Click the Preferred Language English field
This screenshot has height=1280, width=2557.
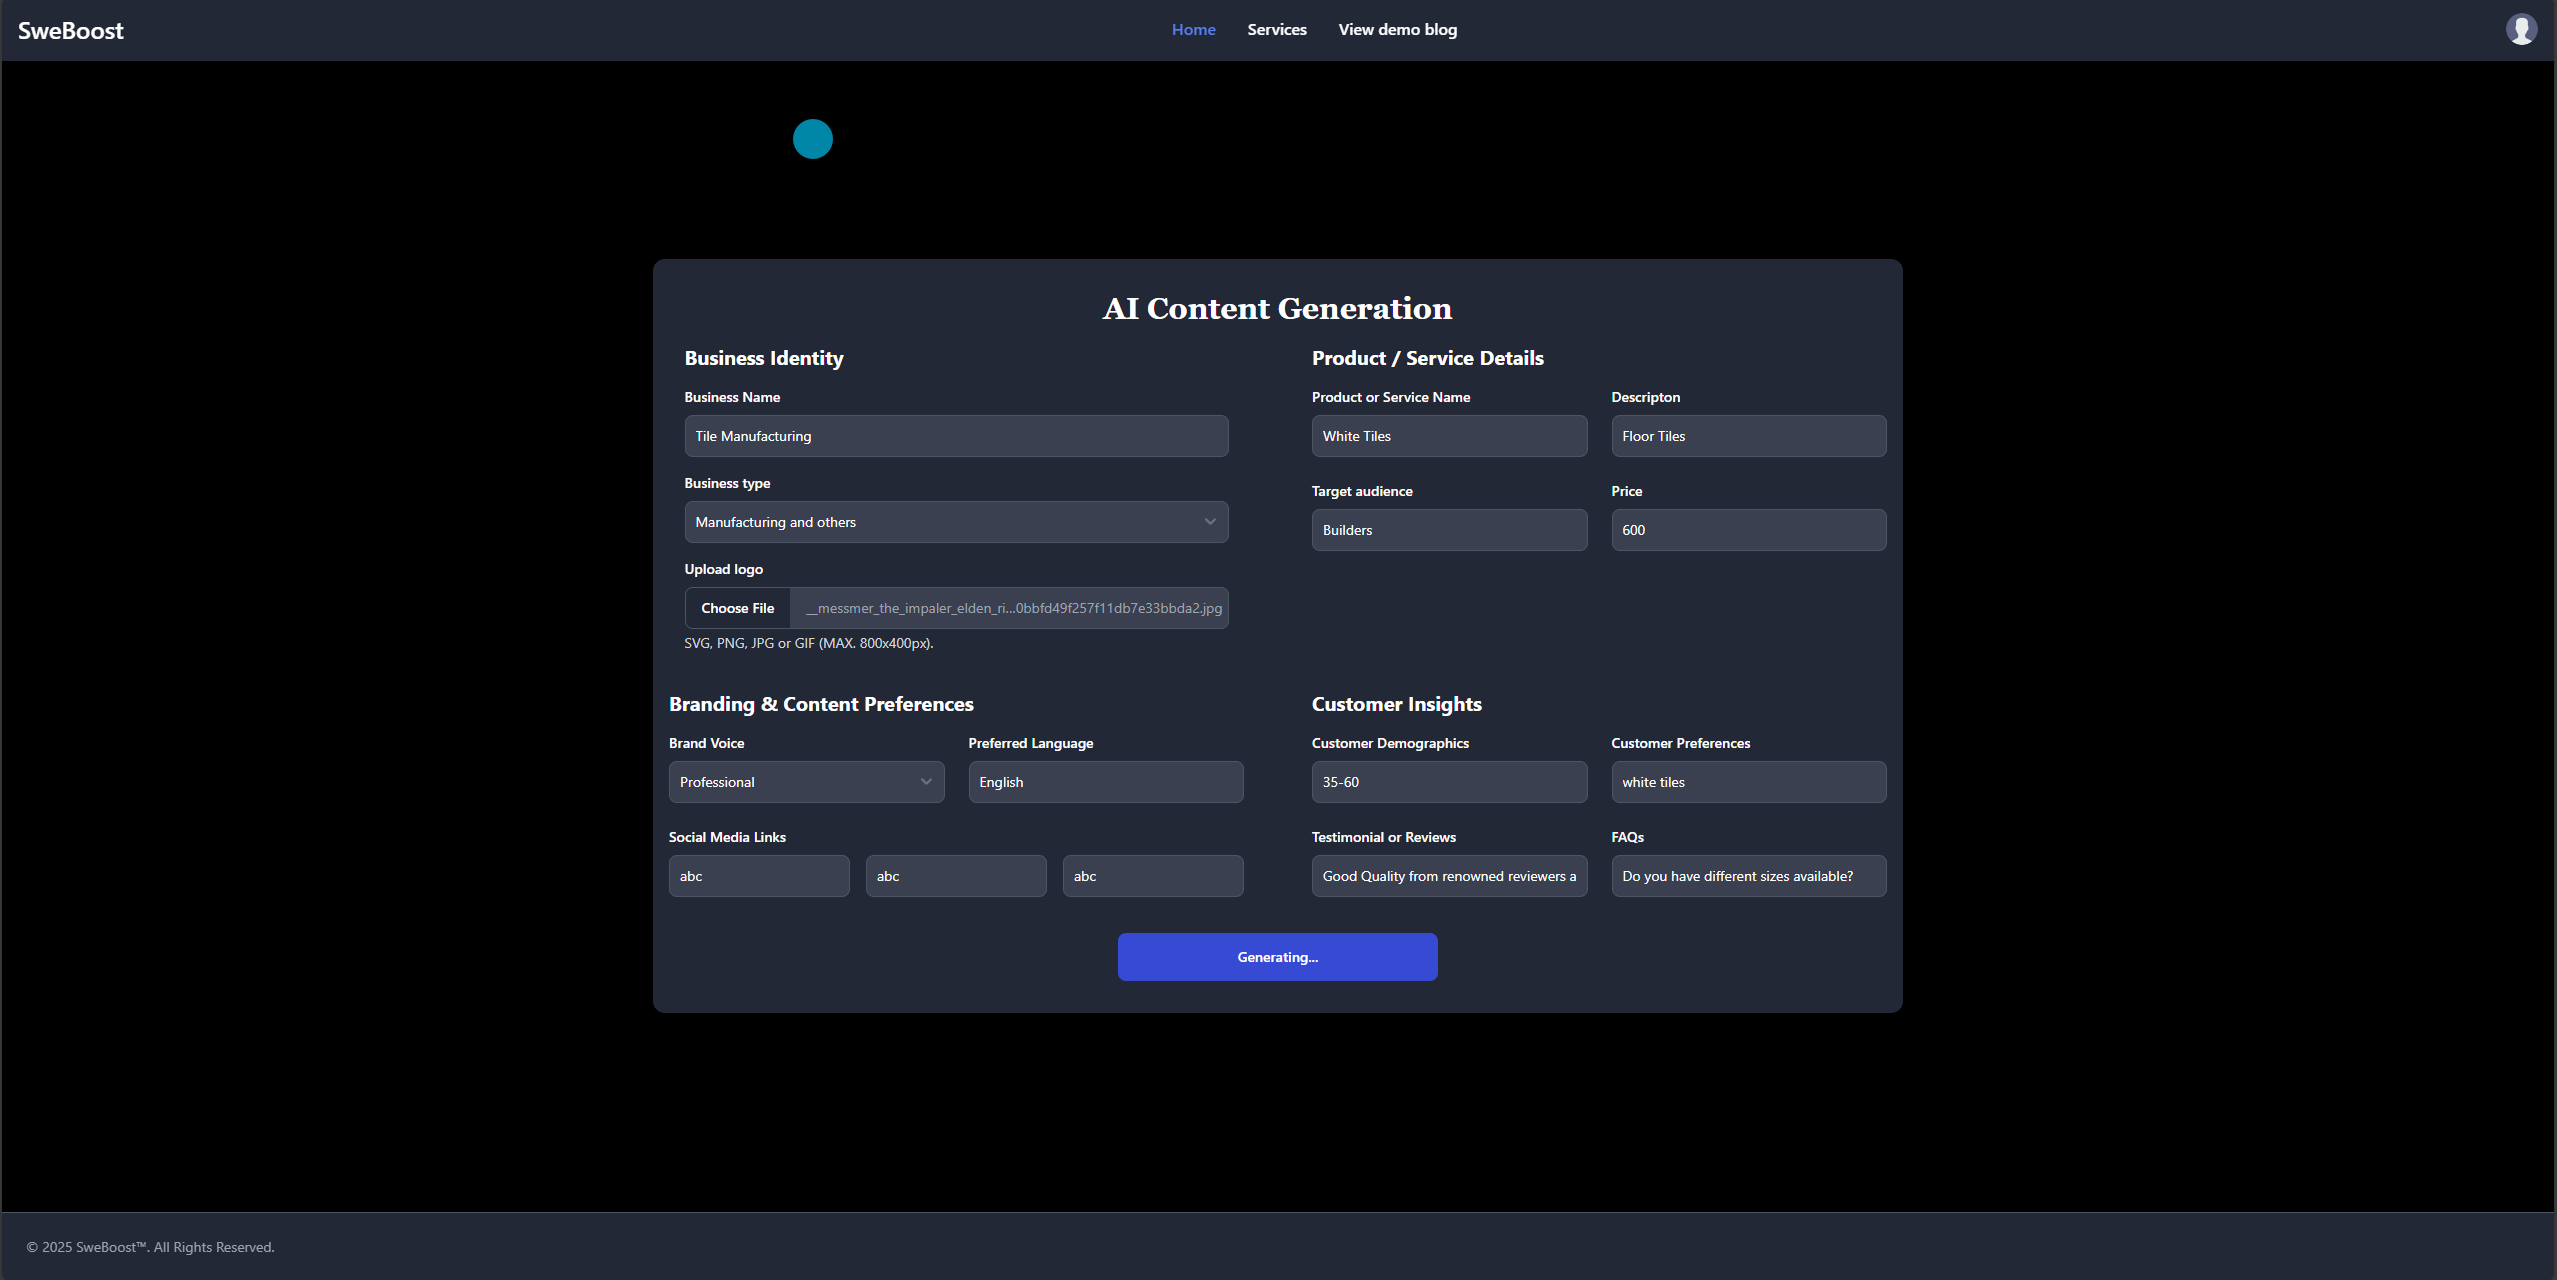[1105, 782]
